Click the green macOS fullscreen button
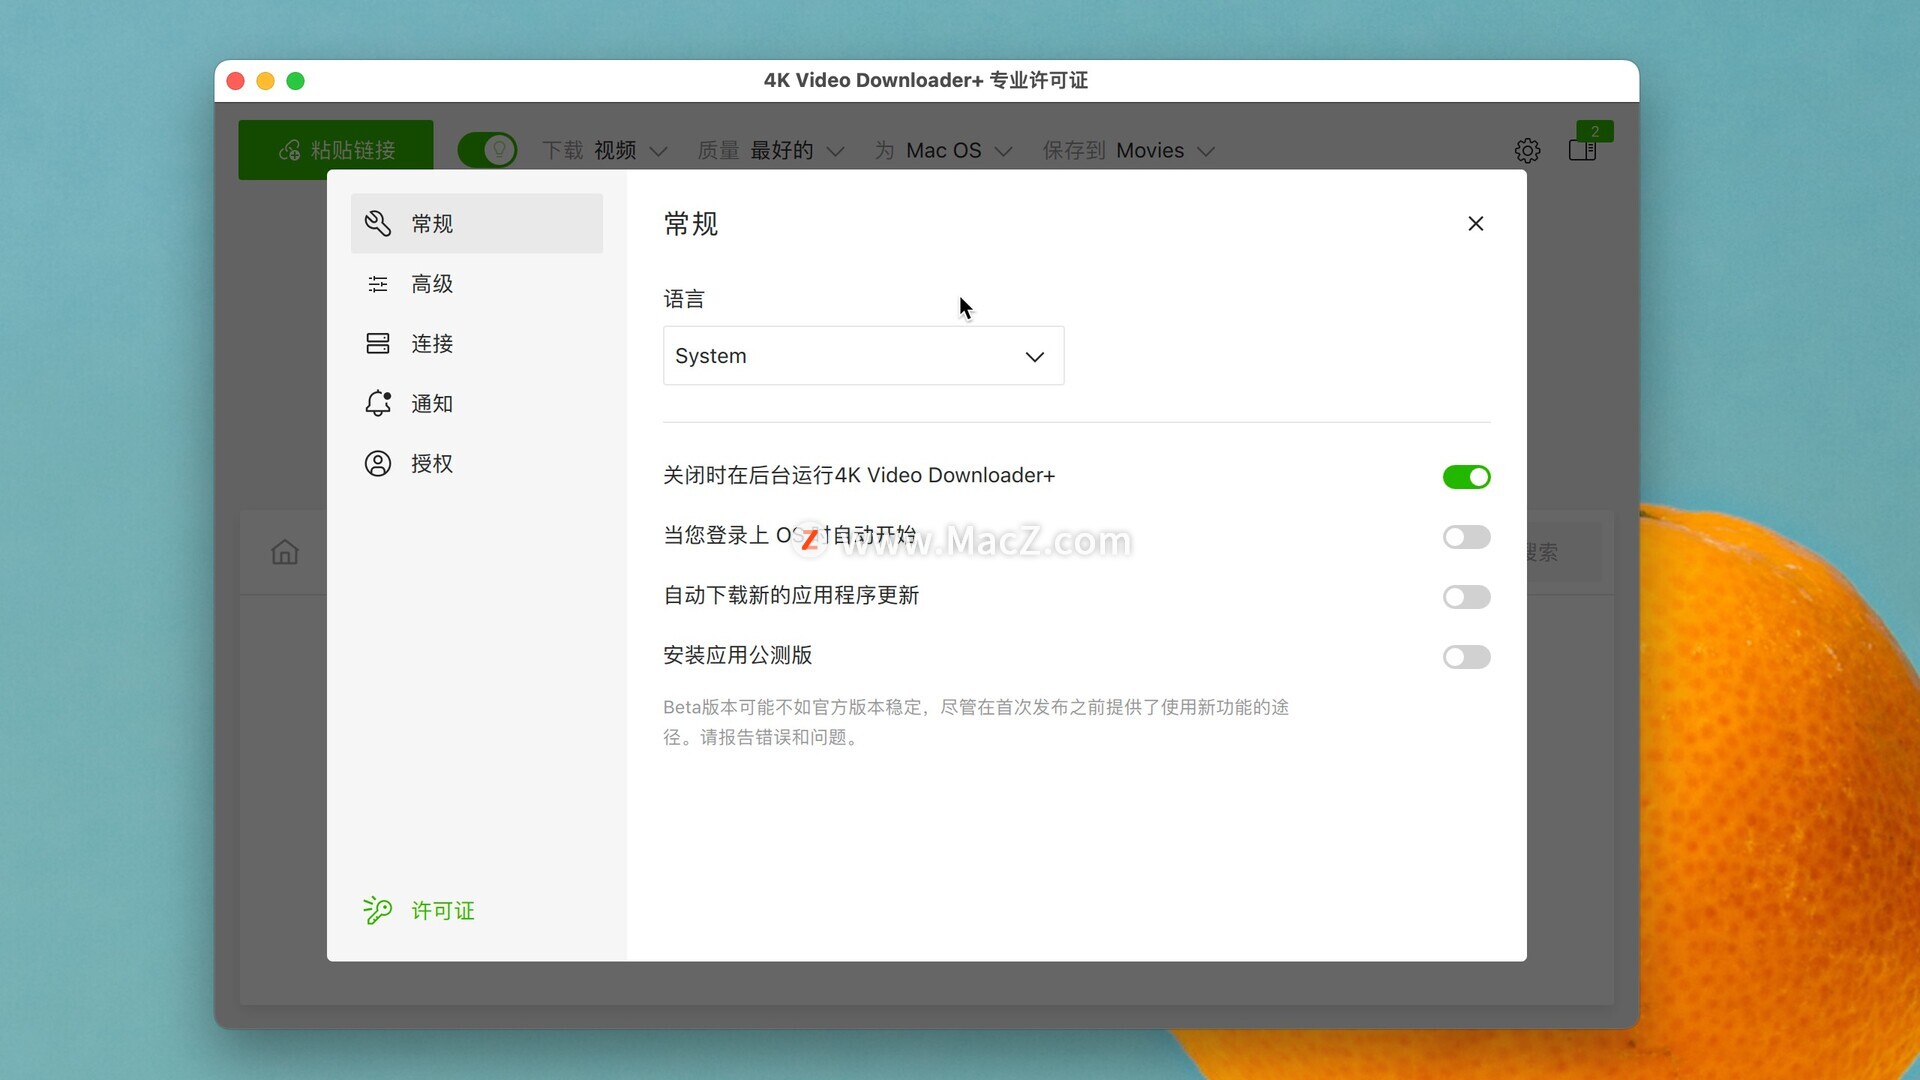The image size is (1920, 1080). tap(295, 81)
